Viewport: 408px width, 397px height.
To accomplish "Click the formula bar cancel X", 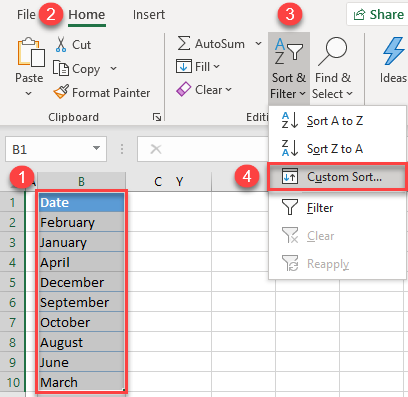I will [156, 149].
